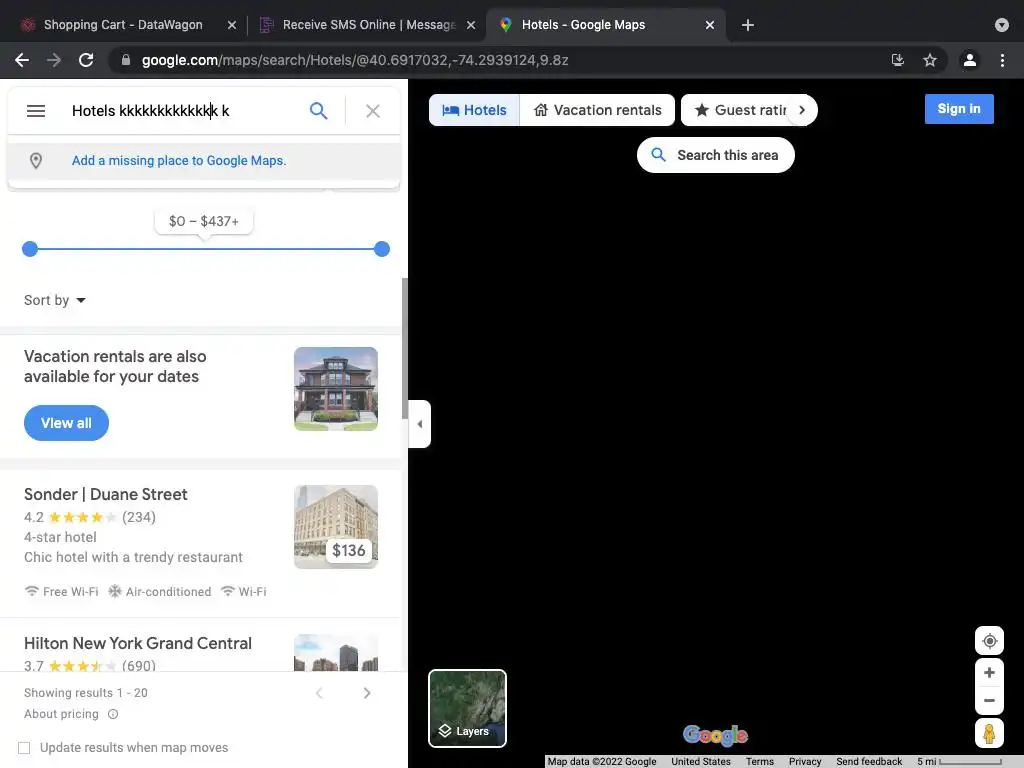Click the Sign in button
Viewport: 1024px width, 768px height.
[959, 109]
